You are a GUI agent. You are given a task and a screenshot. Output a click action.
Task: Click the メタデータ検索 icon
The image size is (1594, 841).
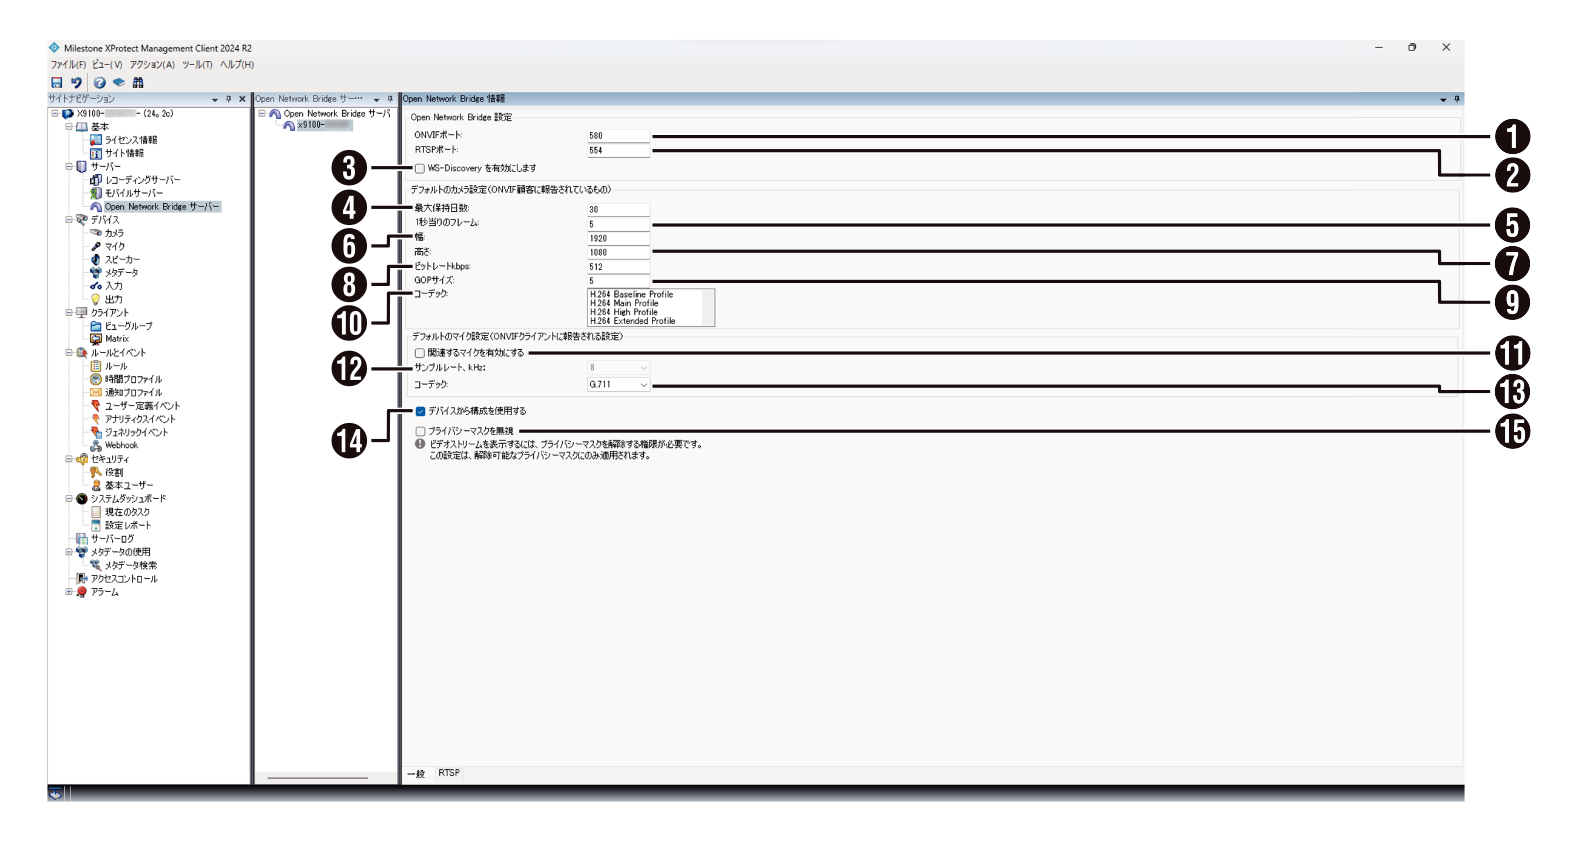[x=96, y=565]
